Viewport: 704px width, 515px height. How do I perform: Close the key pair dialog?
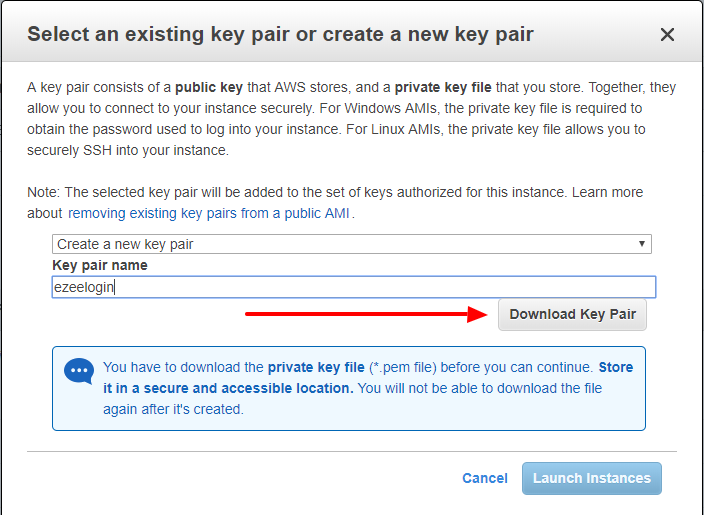coord(668,35)
